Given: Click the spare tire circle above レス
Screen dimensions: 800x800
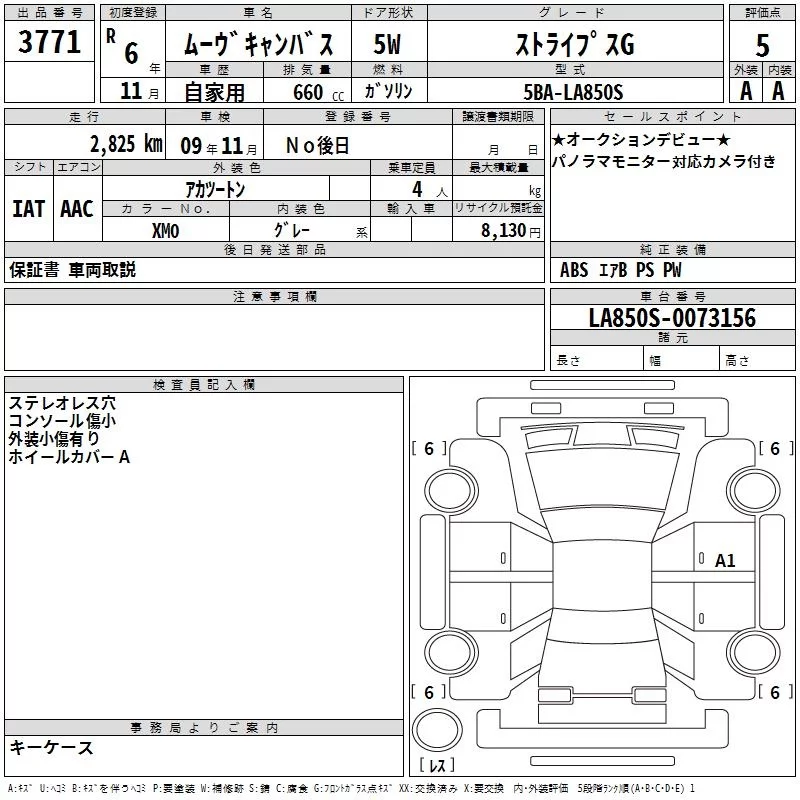Looking at the screenshot, I should (x=437, y=729).
